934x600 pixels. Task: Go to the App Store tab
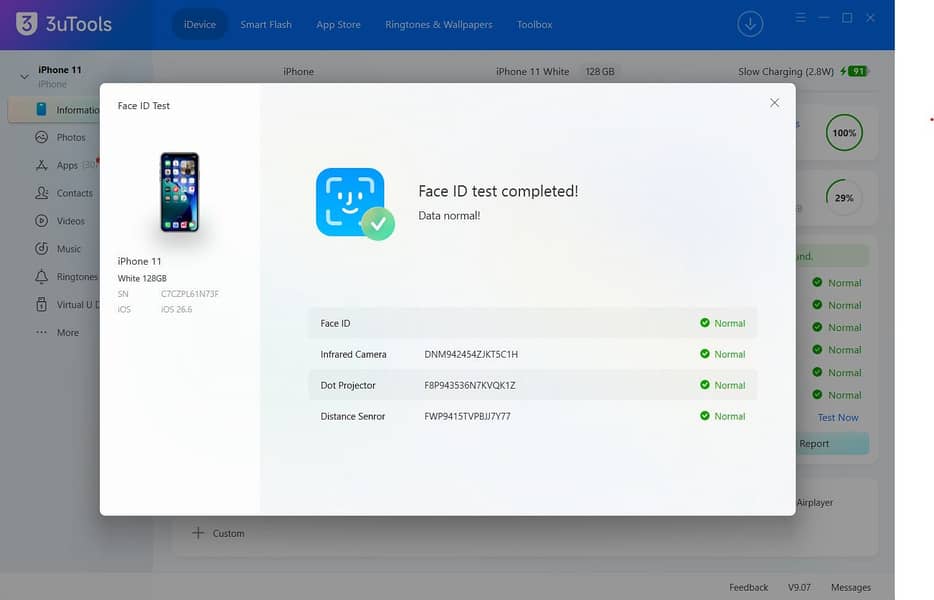tap(338, 24)
